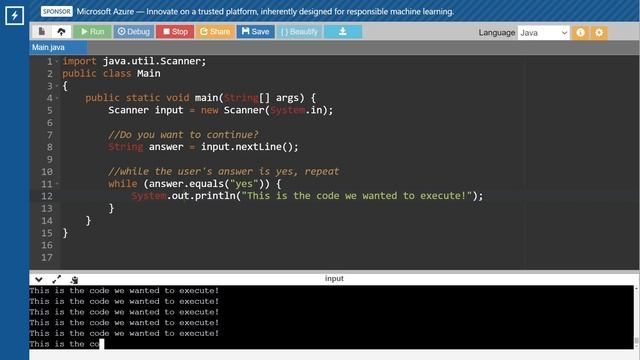Open the Microsoft Azure sponsor link
This screenshot has height=360, width=640.
click(265, 11)
